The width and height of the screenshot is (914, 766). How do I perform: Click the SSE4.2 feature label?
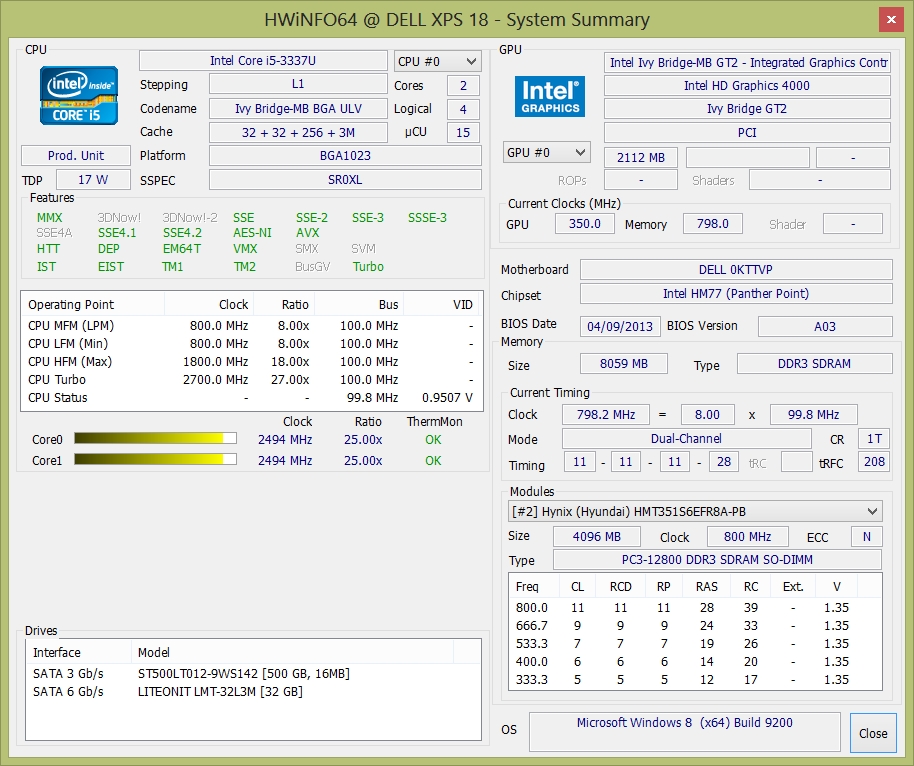pyautogui.click(x=182, y=233)
